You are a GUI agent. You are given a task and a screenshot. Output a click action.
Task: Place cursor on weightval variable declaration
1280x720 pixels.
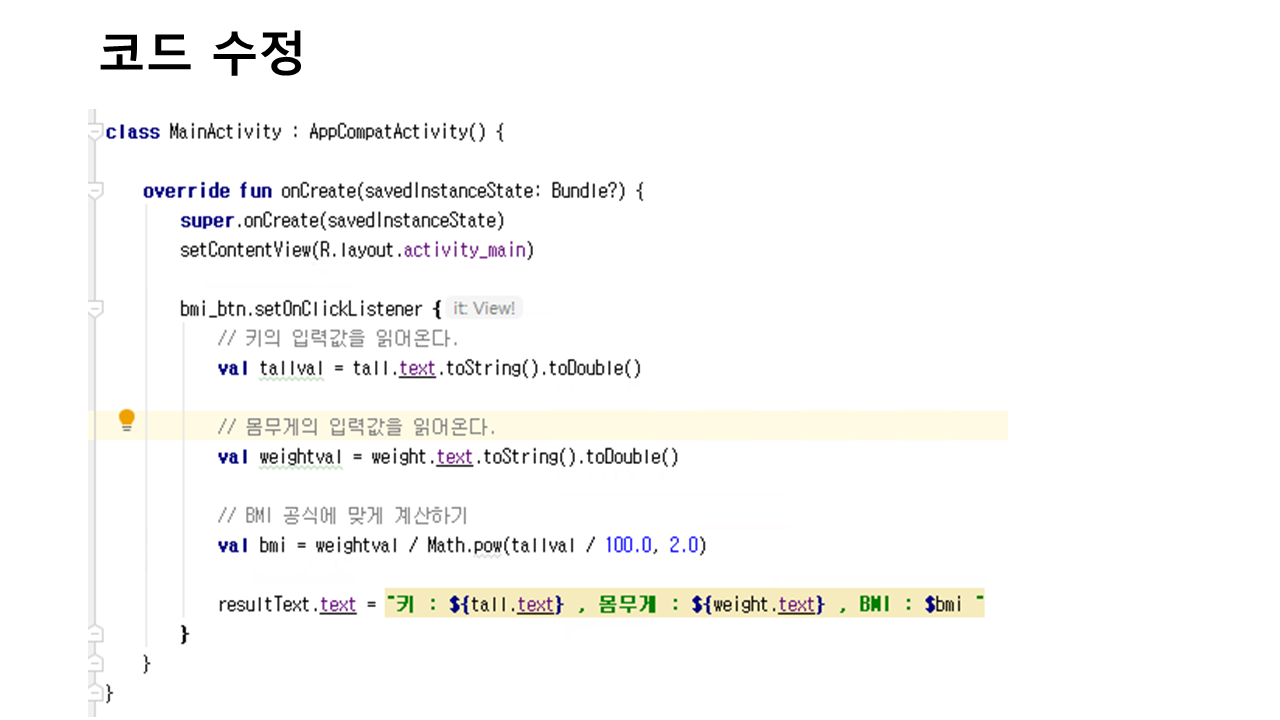pos(302,458)
